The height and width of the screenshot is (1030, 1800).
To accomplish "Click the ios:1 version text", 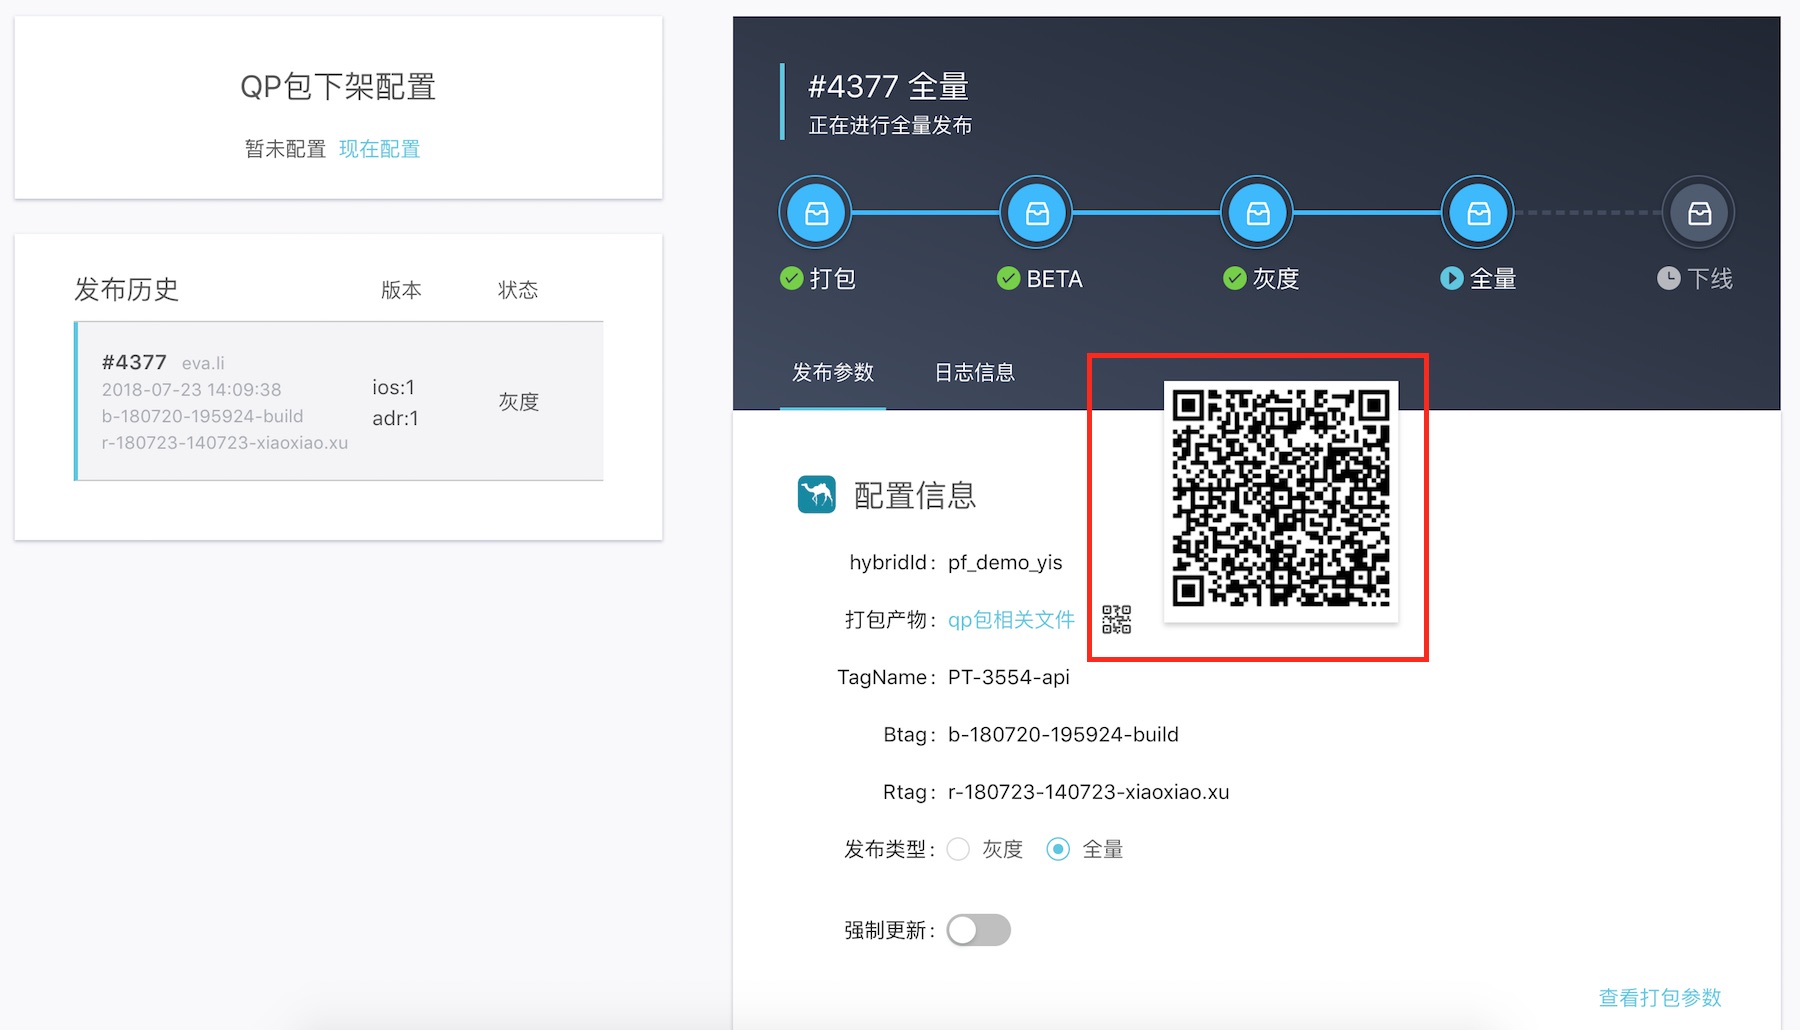I will (x=393, y=387).
